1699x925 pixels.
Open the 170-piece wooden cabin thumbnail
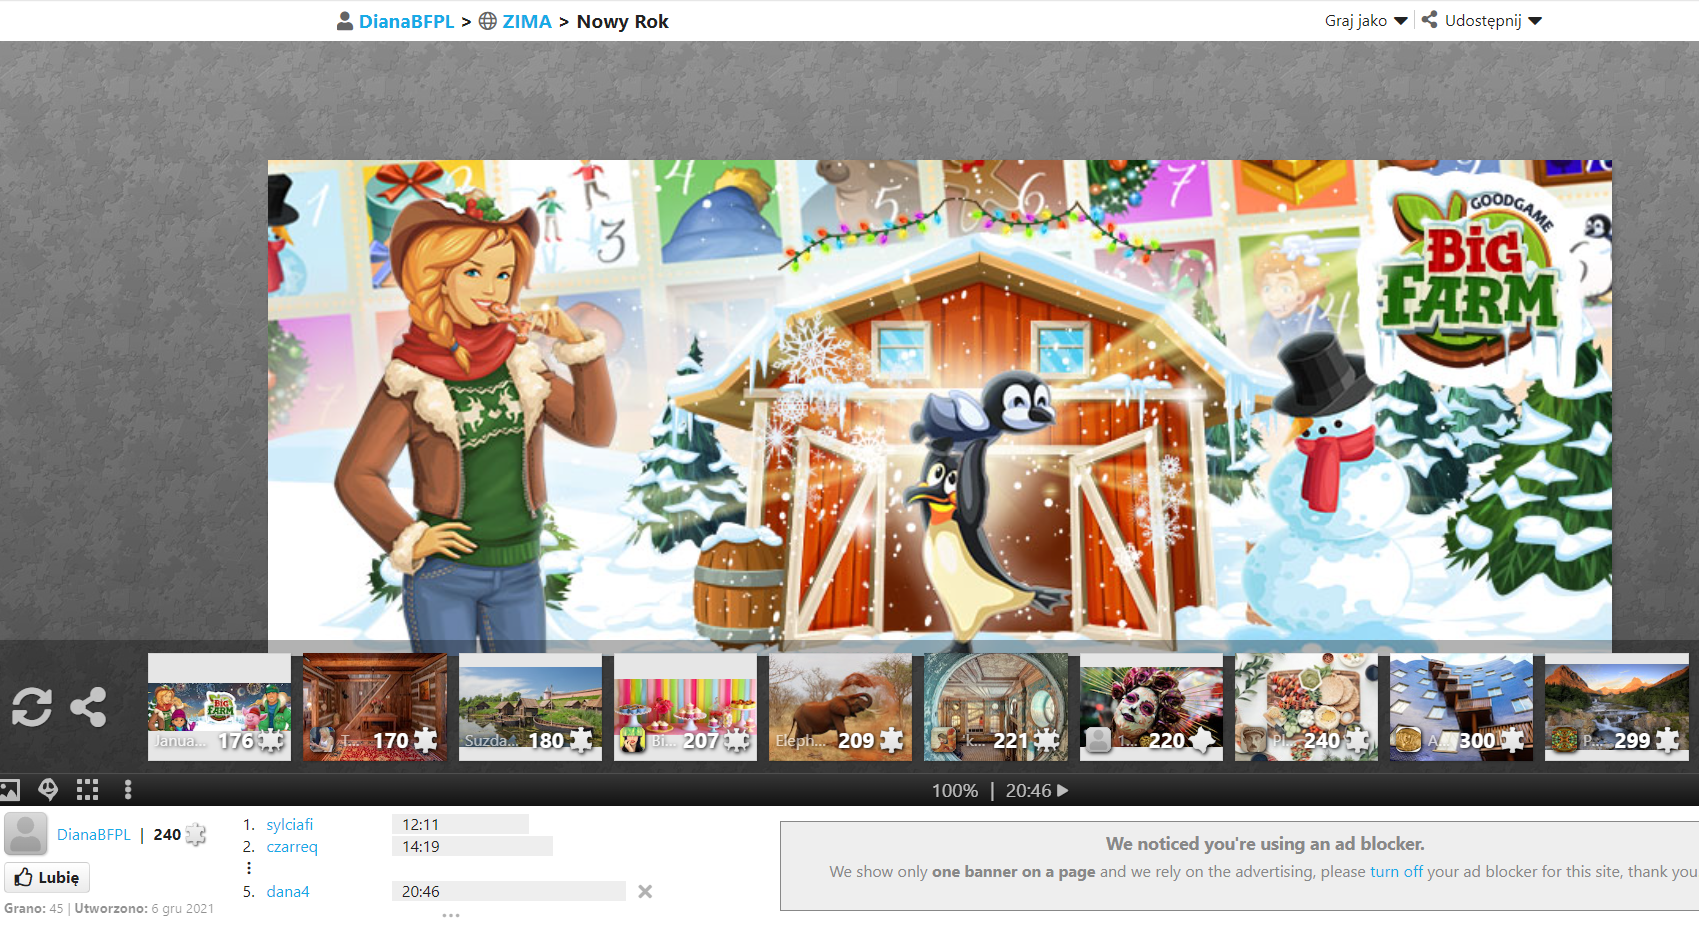click(375, 707)
